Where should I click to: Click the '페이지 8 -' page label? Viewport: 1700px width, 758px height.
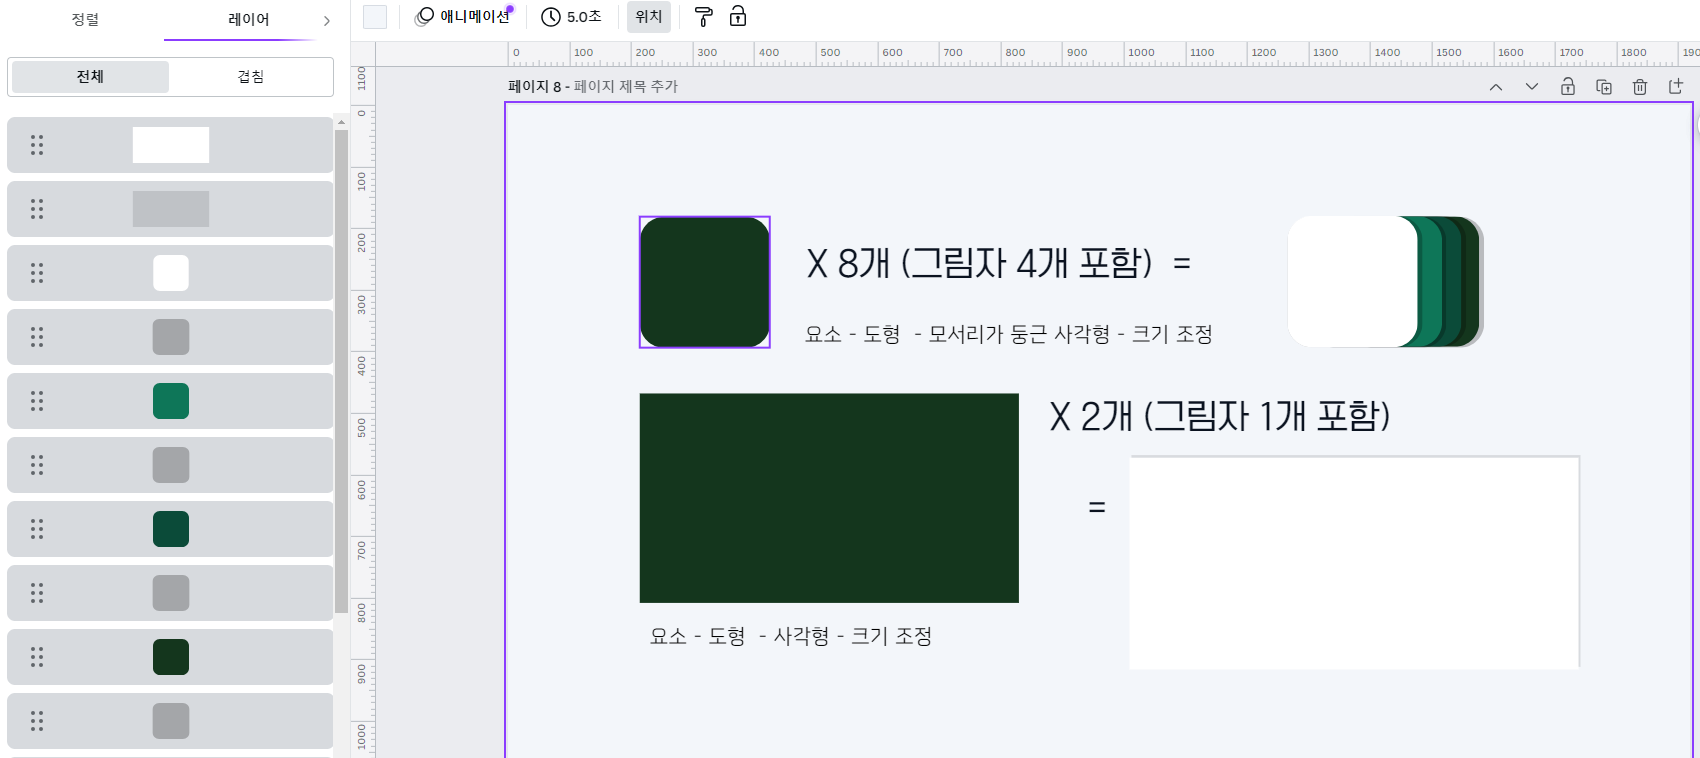[539, 87]
